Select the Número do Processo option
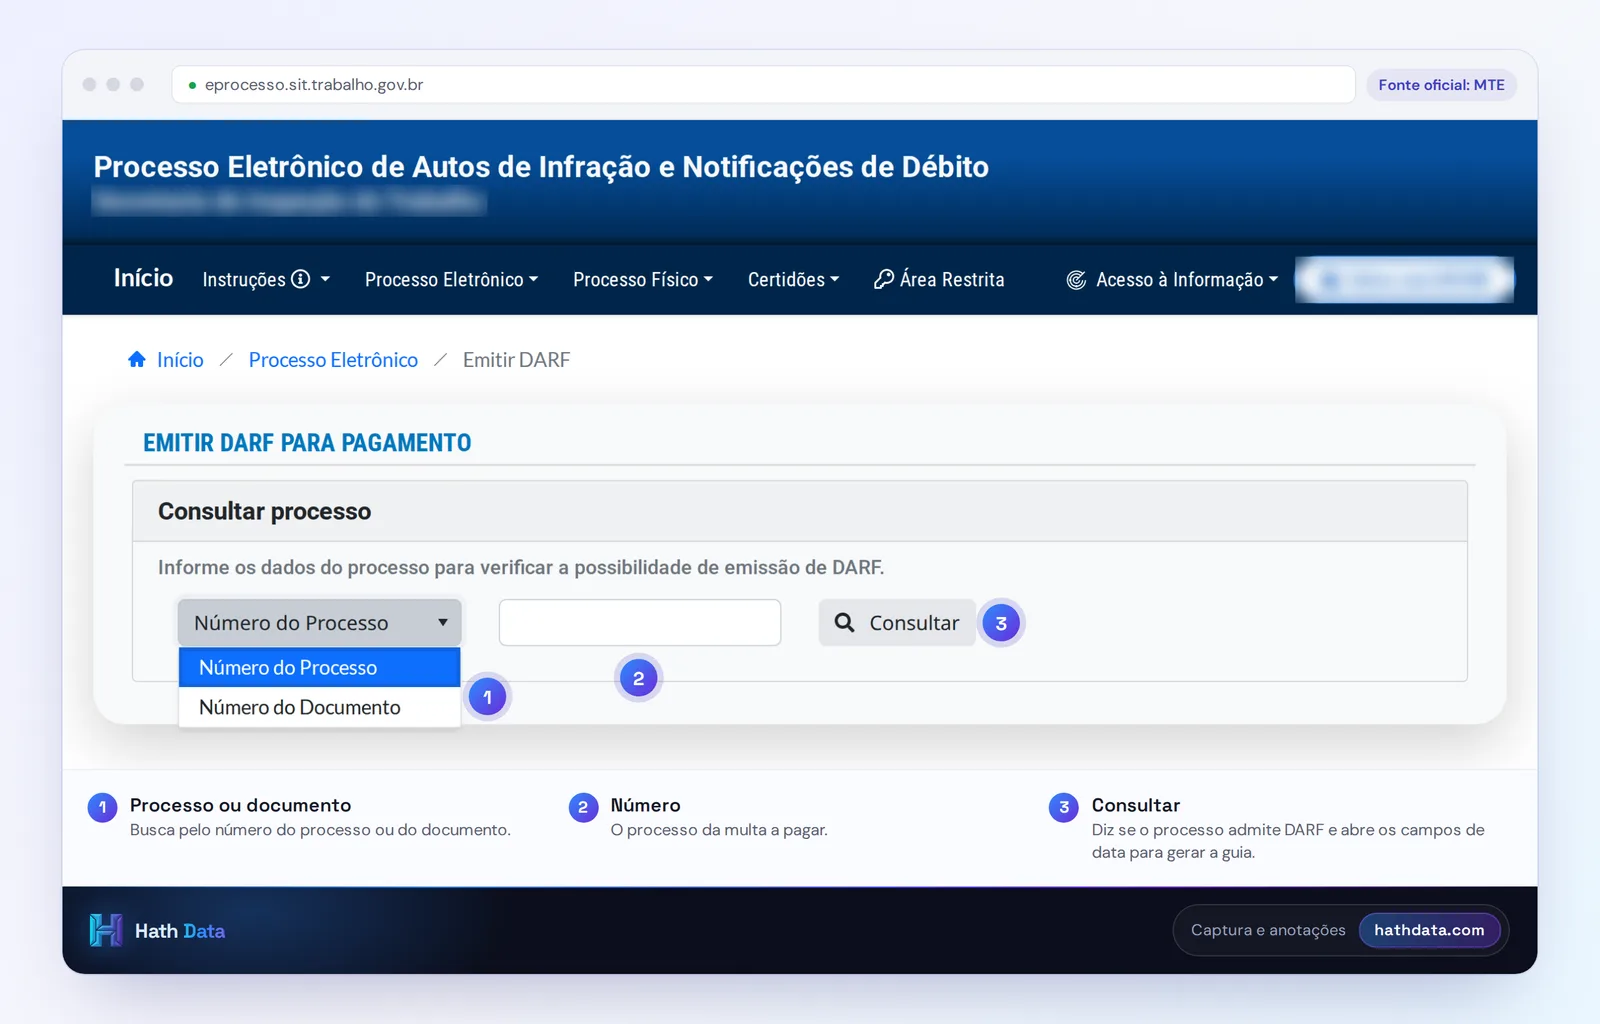This screenshot has height=1024, width=1600. (x=320, y=667)
